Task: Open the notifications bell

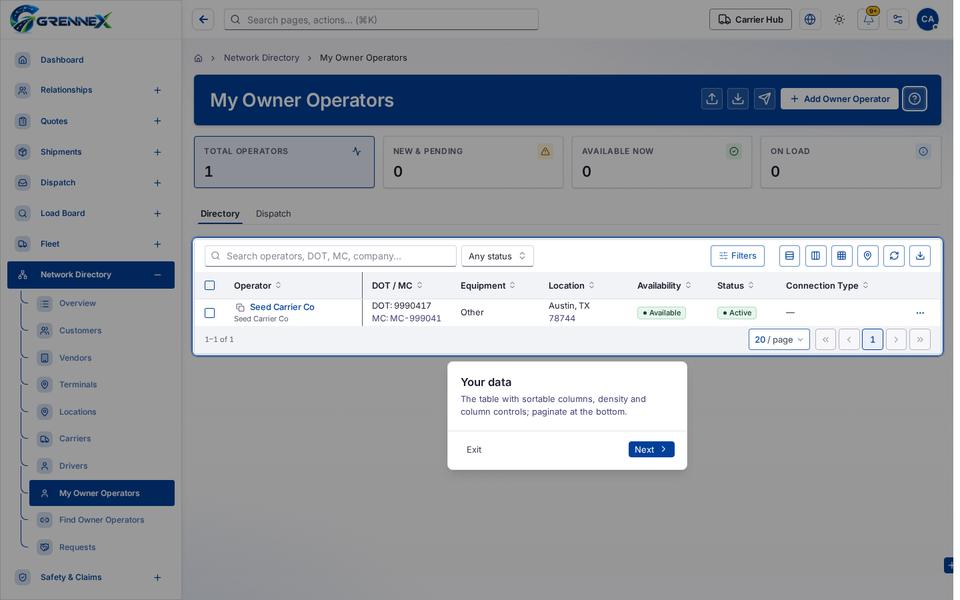Action: coord(868,20)
